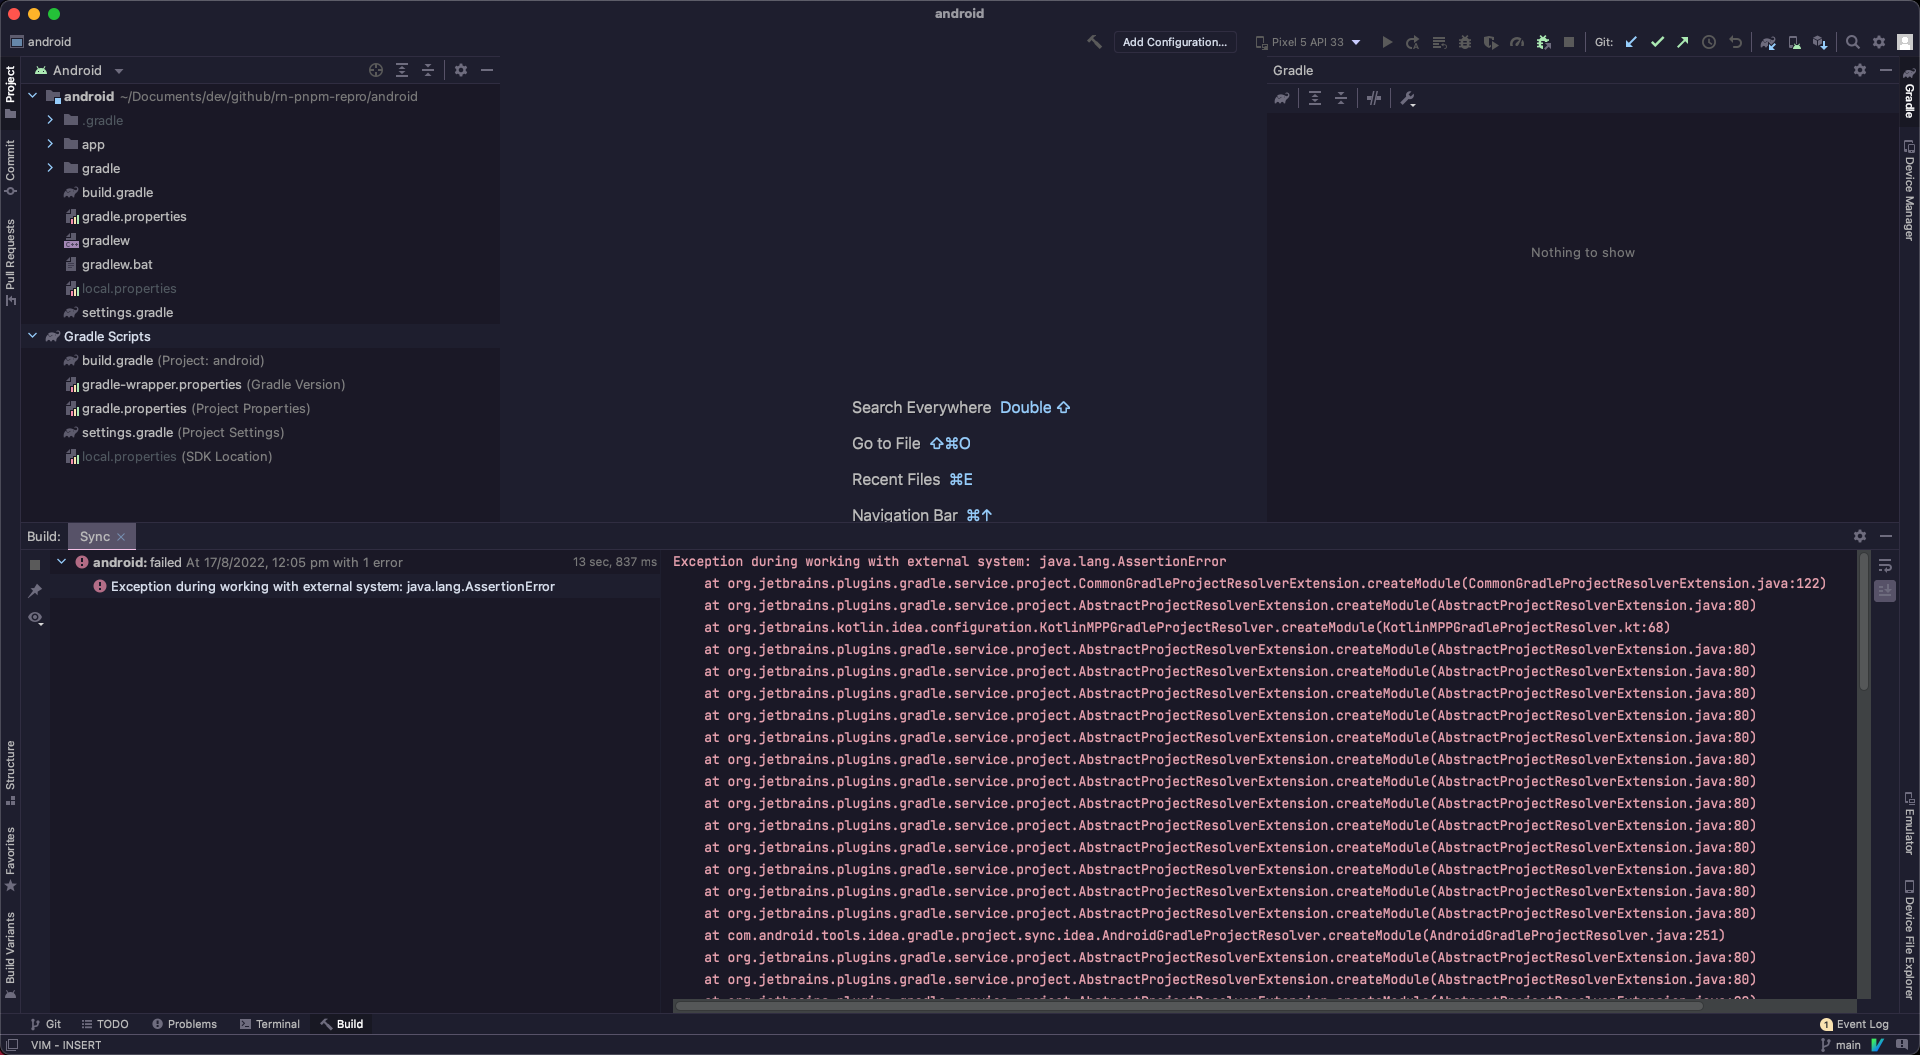Commit changes using the green checkmark Git icon
1920x1055 pixels.
(x=1657, y=42)
